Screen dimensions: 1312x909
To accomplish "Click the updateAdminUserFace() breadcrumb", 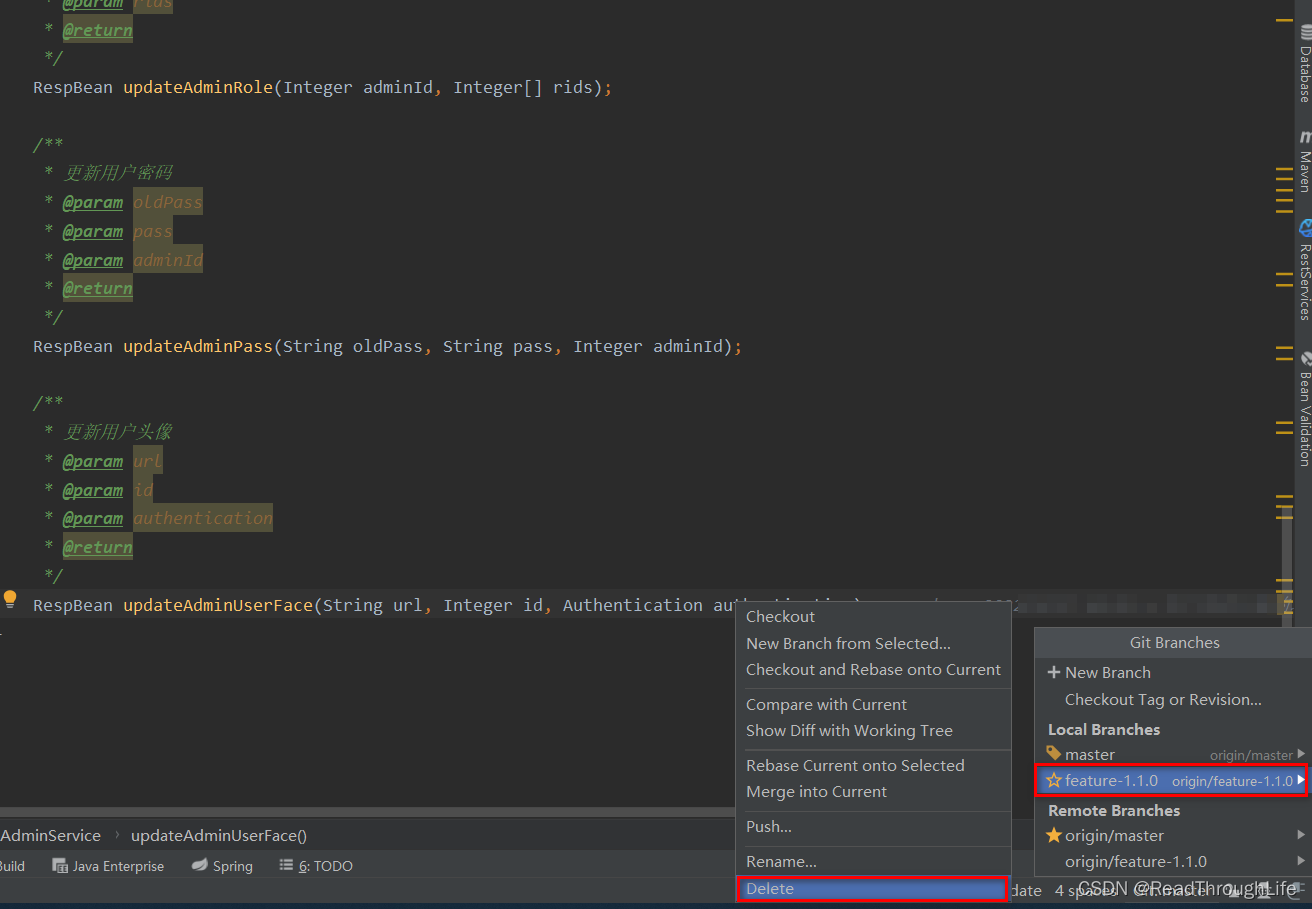I will 219,836.
